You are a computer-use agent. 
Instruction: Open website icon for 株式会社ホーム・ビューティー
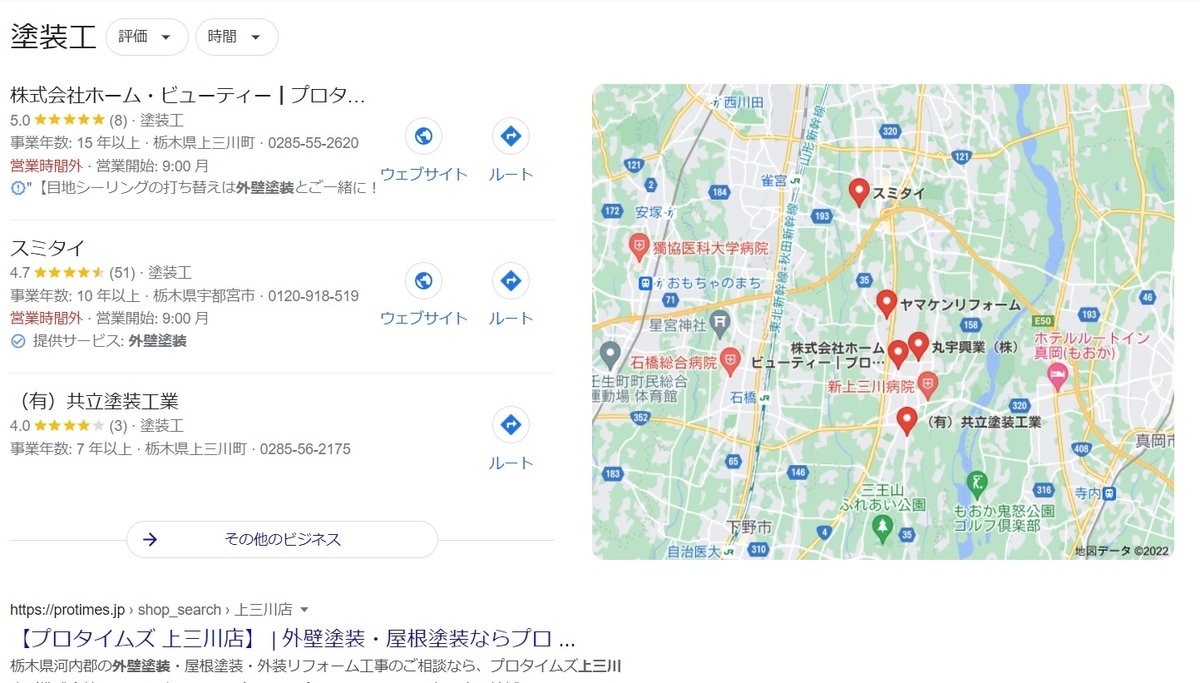point(423,136)
